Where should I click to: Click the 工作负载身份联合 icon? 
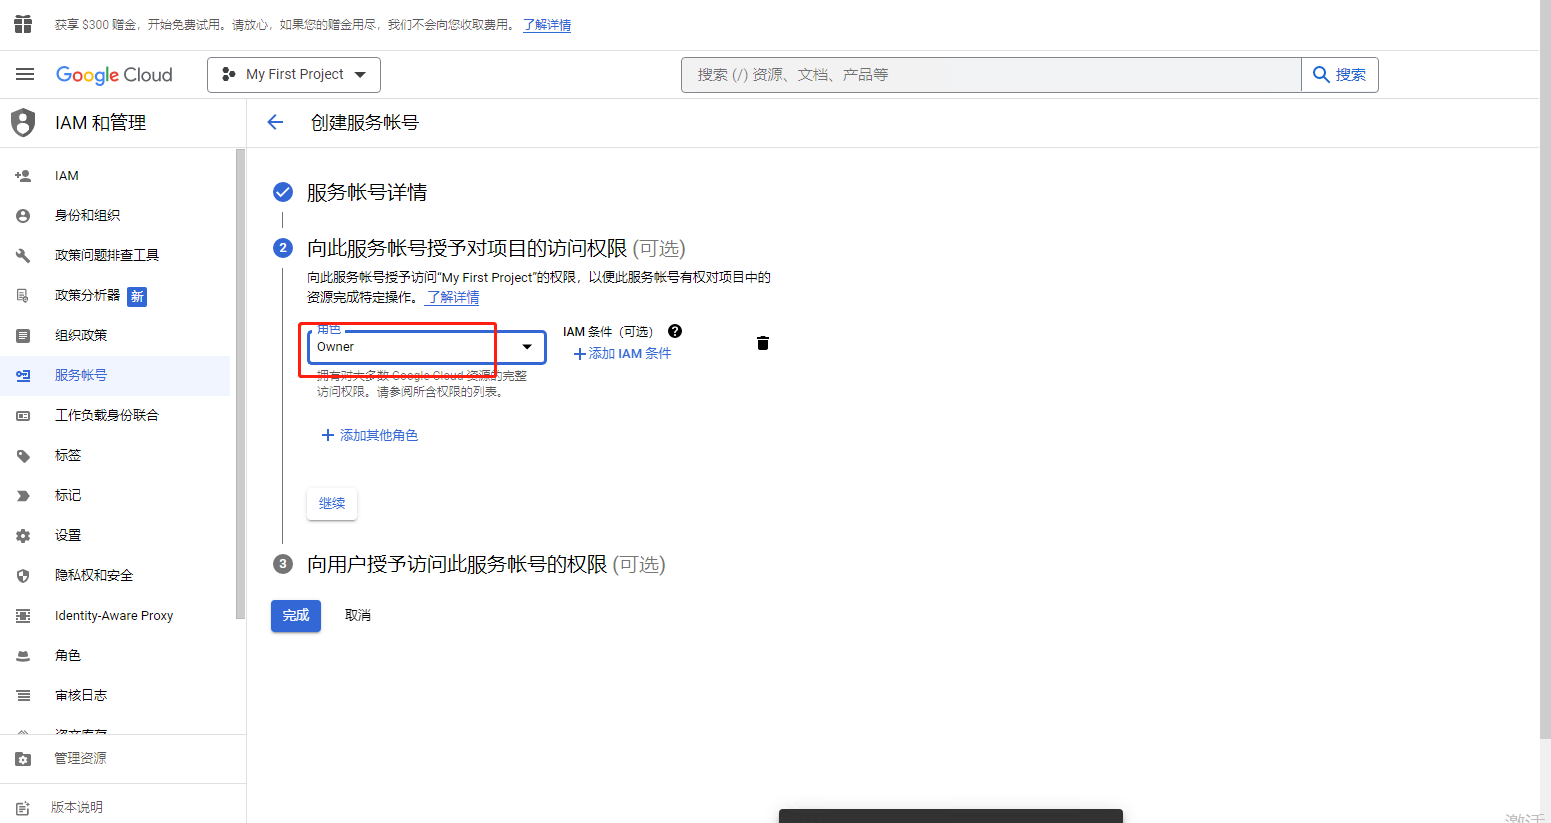(x=23, y=416)
